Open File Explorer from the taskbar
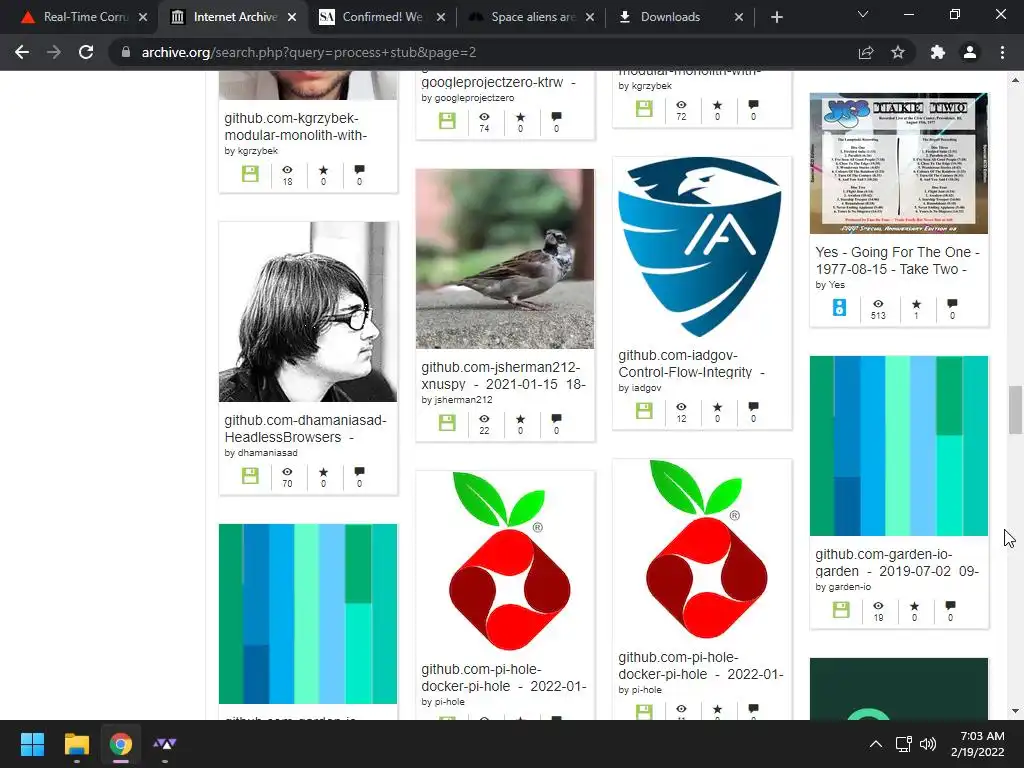The height and width of the screenshot is (768, 1024). pyautogui.click(x=76, y=744)
